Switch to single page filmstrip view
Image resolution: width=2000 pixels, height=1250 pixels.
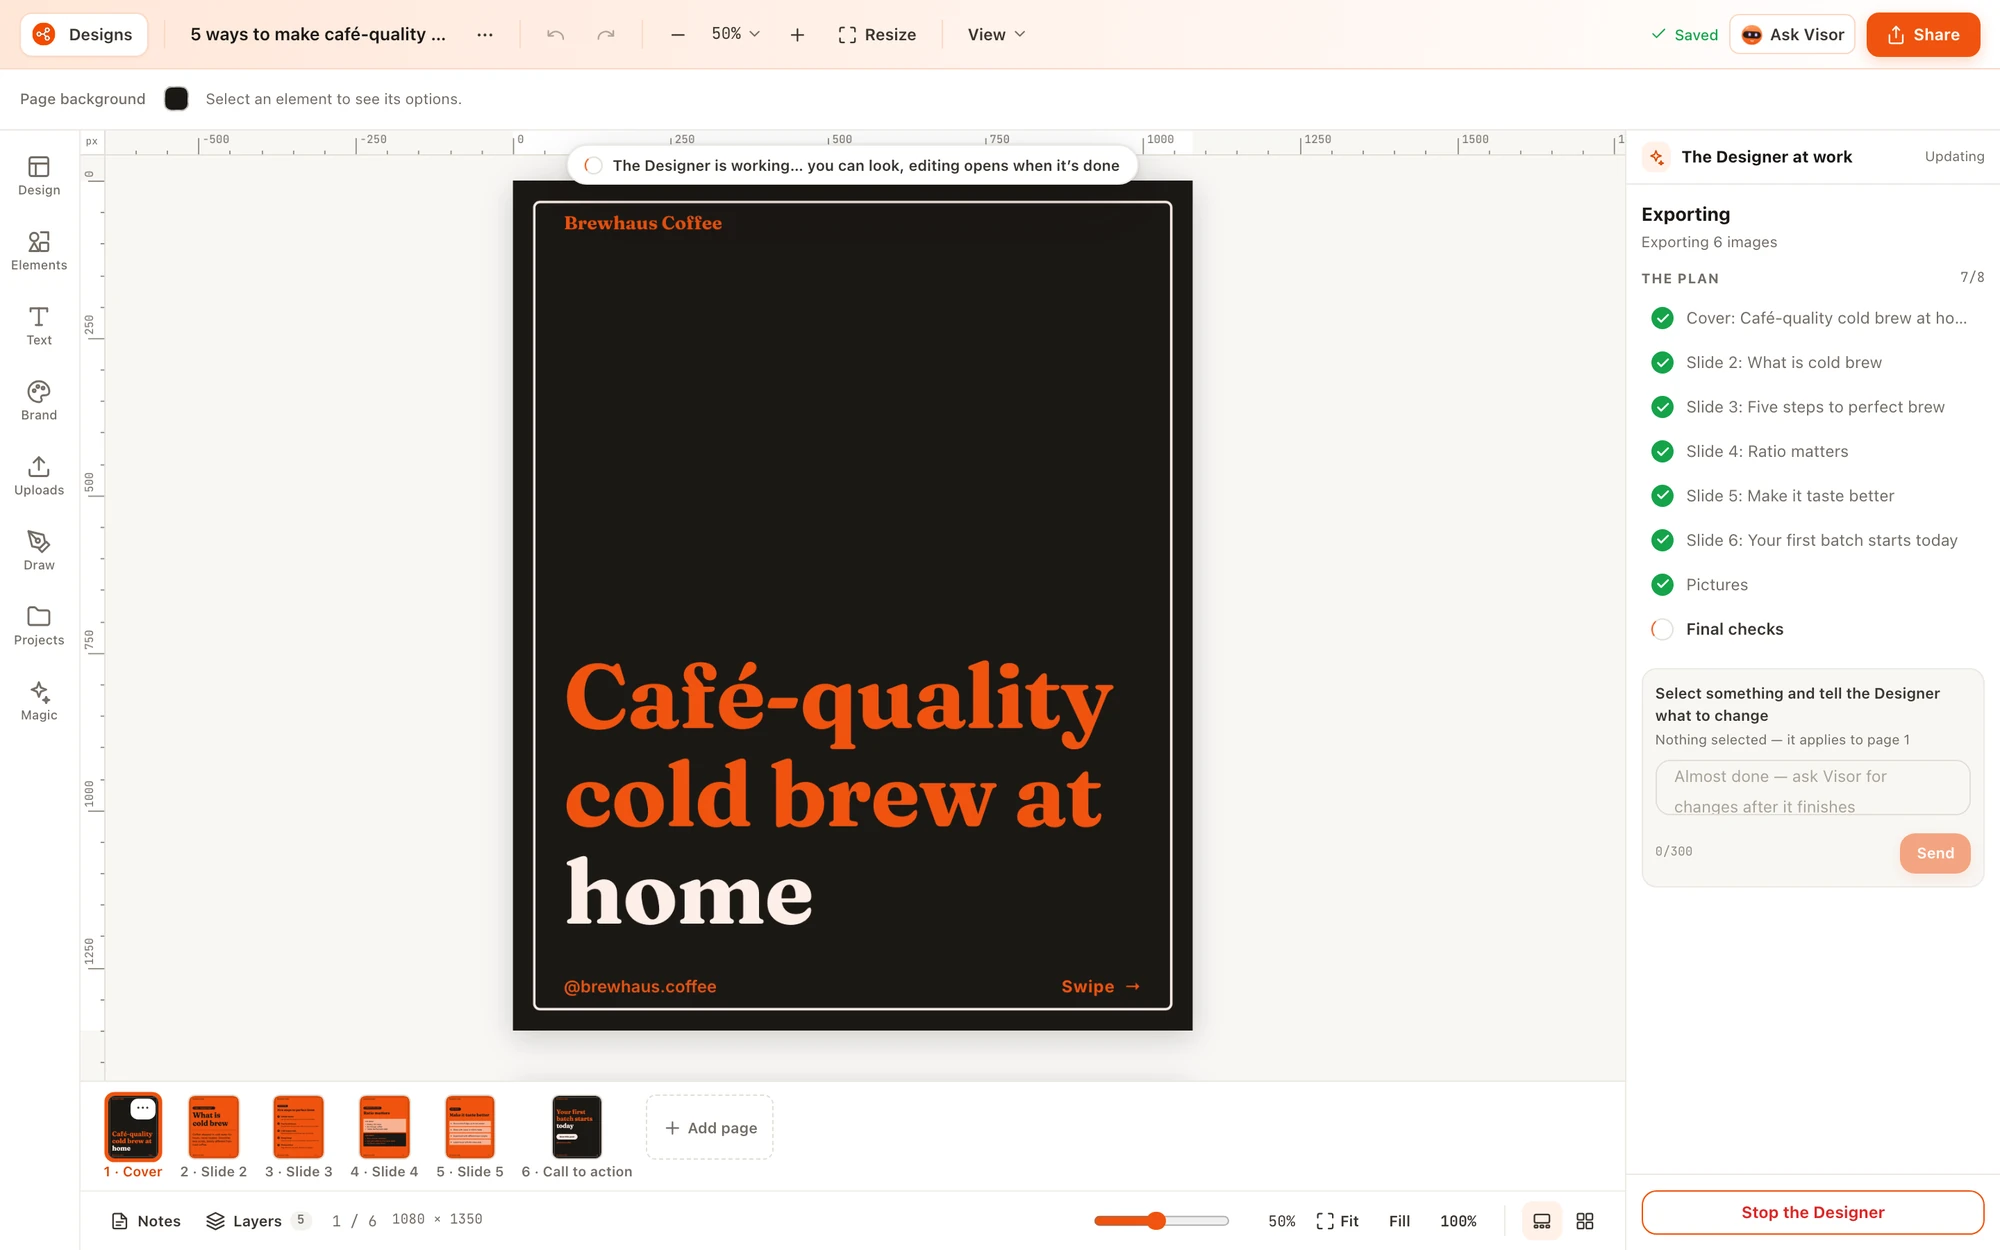click(x=1542, y=1221)
